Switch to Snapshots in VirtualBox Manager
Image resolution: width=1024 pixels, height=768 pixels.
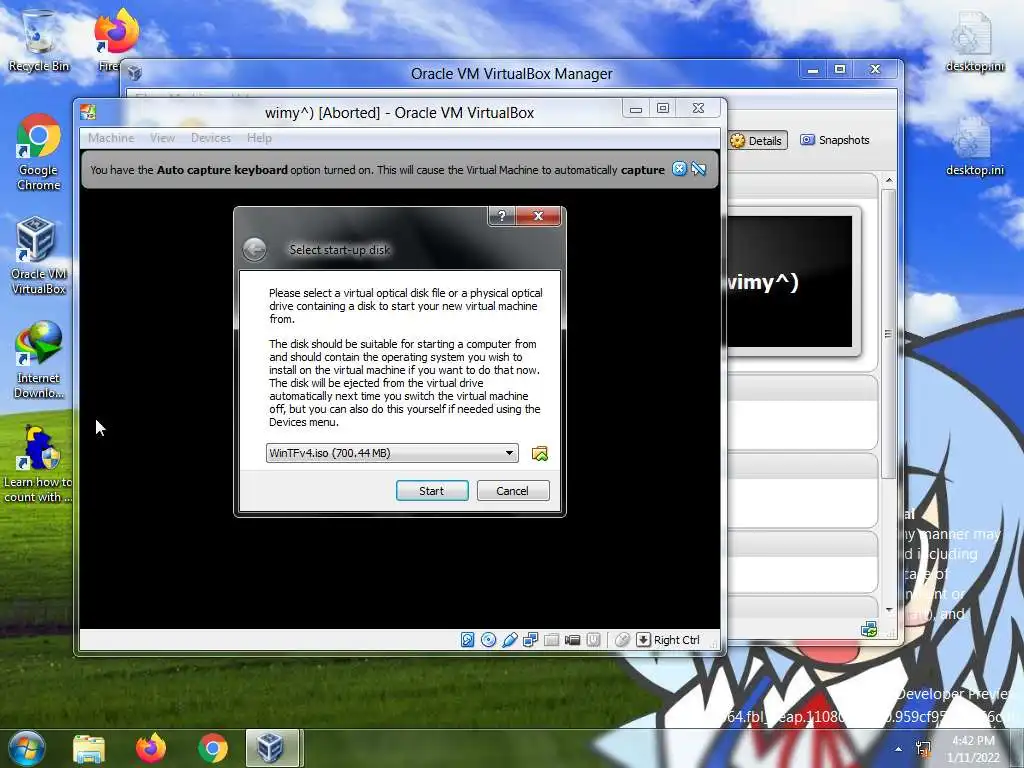pyautogui.click(x=835, y=140)
